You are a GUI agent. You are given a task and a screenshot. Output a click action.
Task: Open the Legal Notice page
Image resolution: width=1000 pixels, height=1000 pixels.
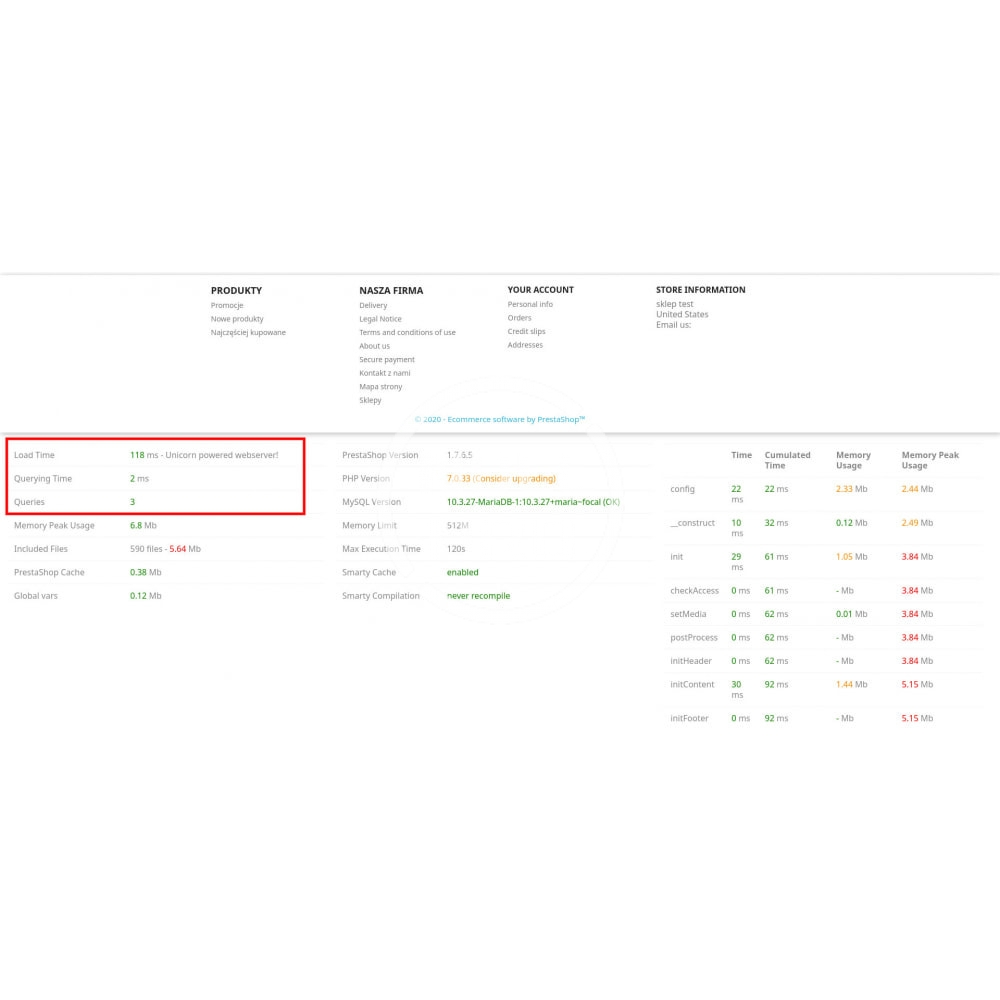(x=380, y=319)
